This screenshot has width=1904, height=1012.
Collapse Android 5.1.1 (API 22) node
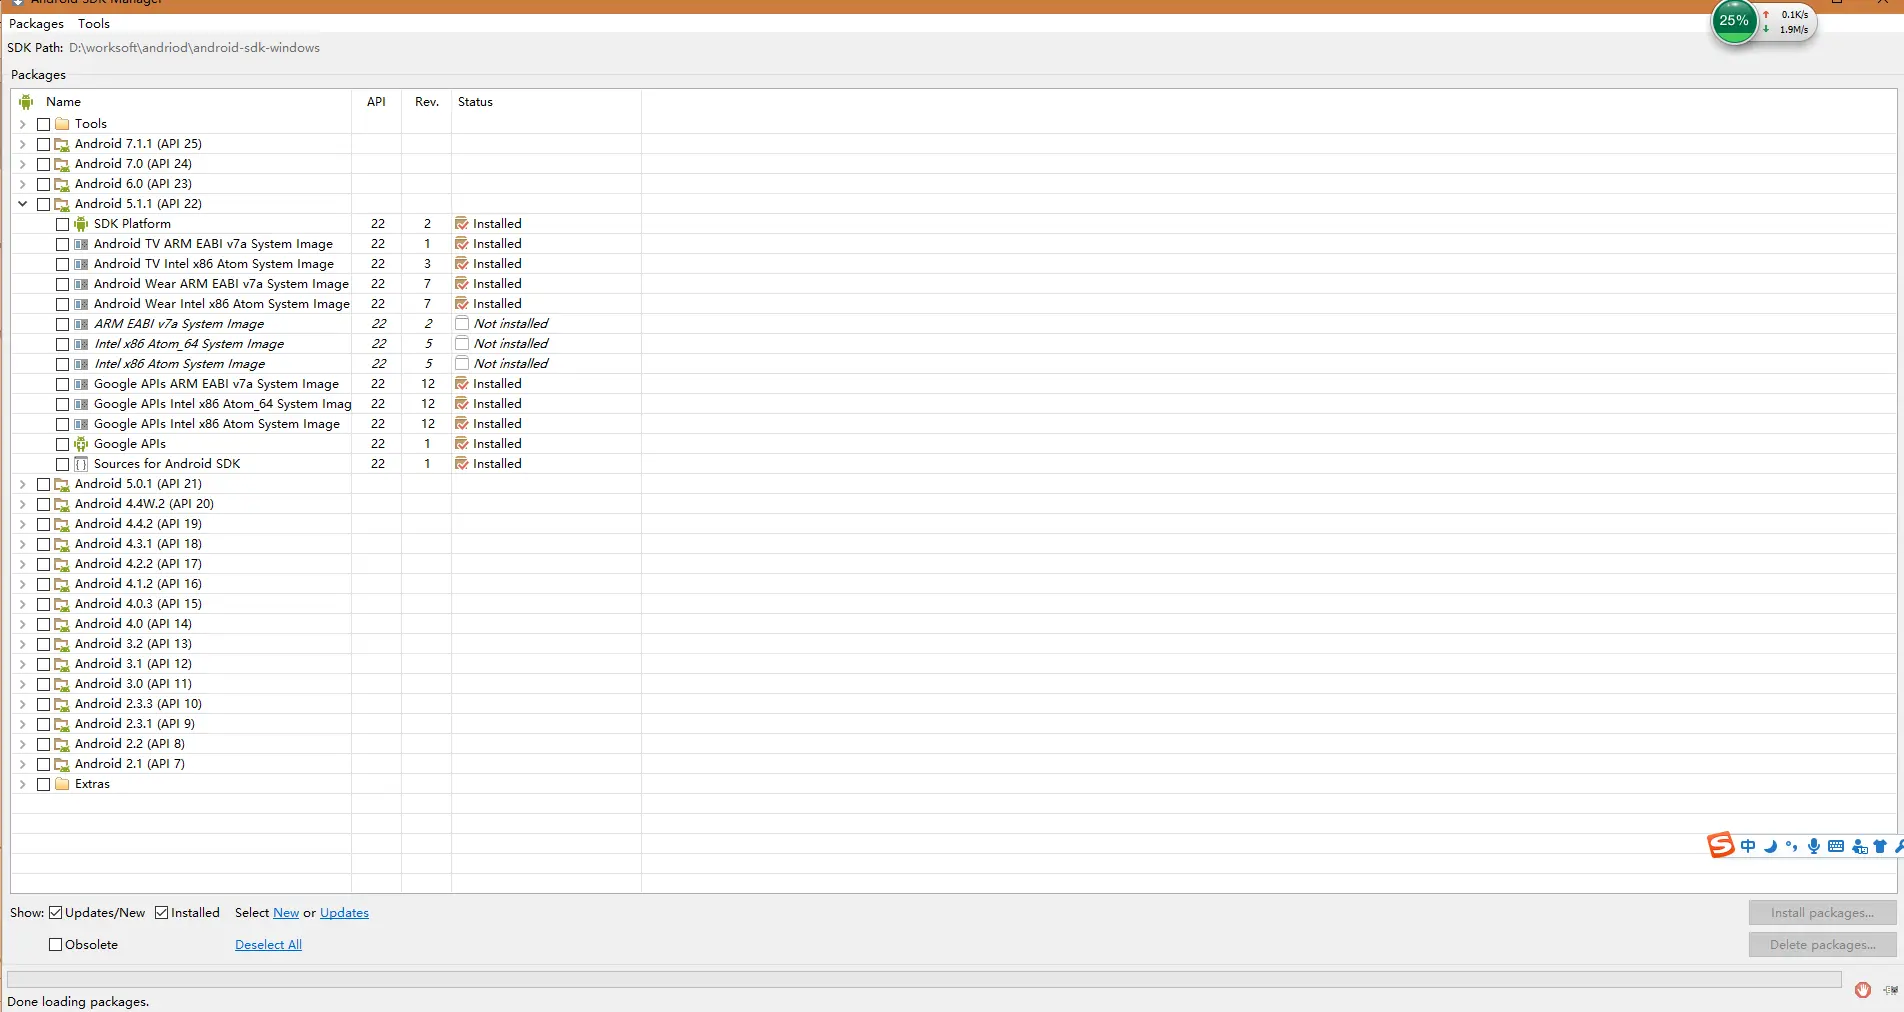coord(23,204)
